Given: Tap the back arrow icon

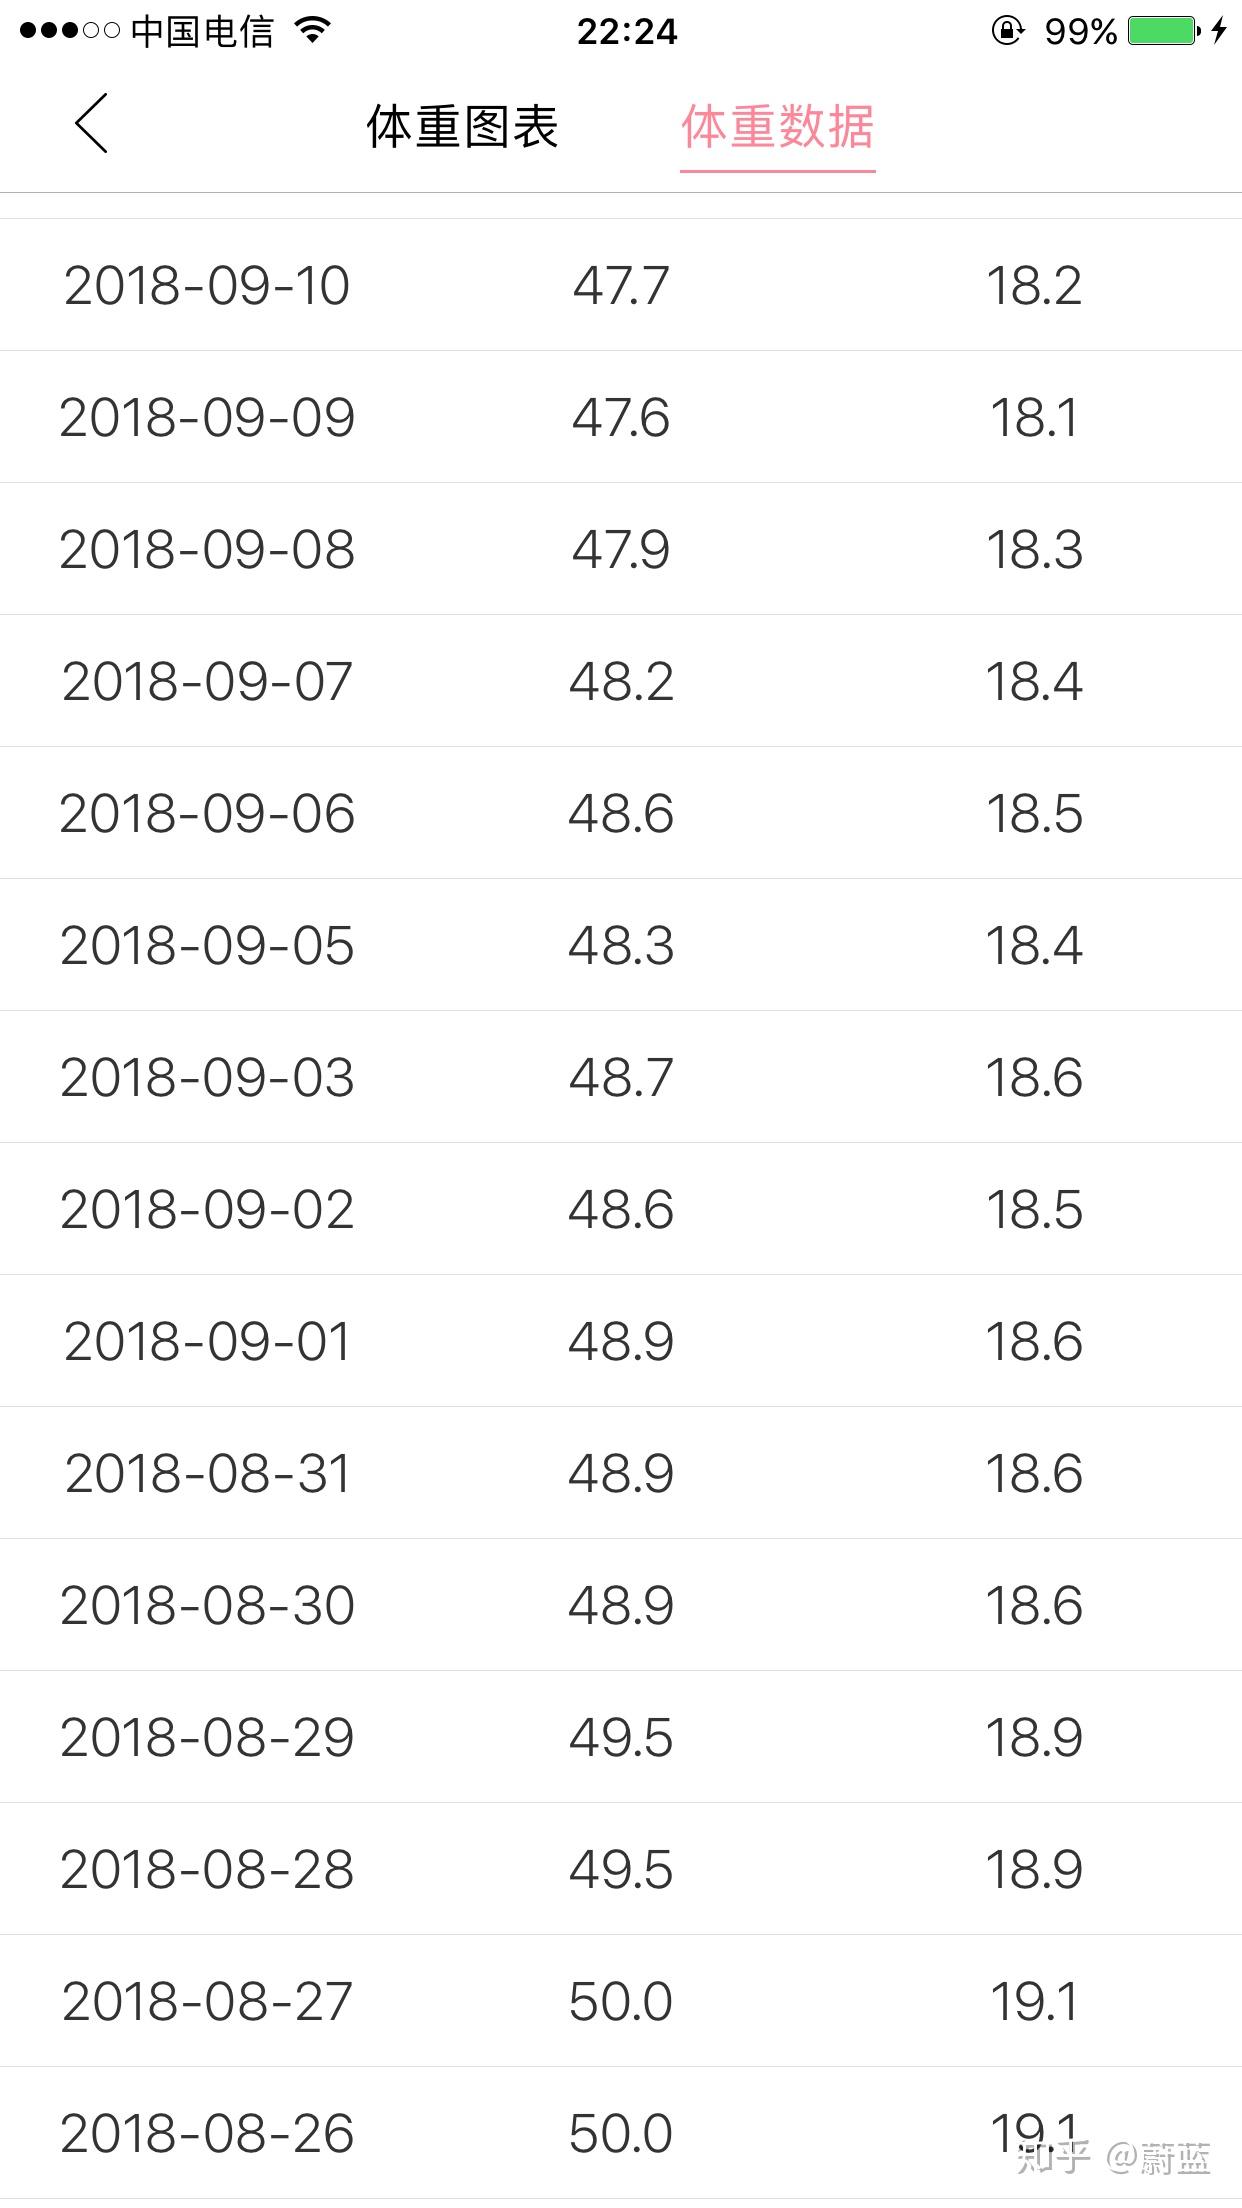Looking at the screenshot, I should (91, 124).
